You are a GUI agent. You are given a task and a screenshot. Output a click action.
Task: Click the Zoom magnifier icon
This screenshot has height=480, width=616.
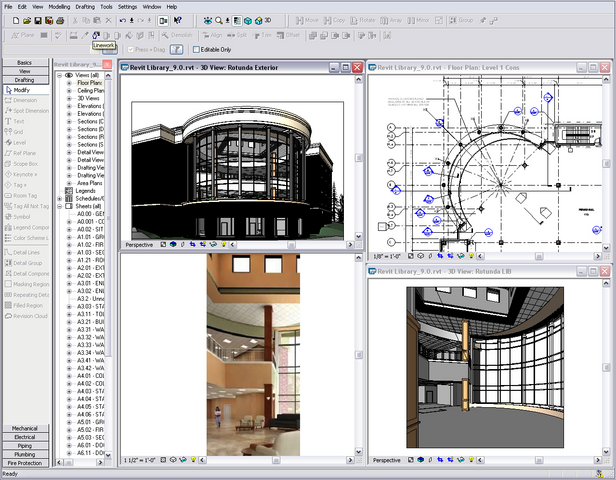[218, 20]
